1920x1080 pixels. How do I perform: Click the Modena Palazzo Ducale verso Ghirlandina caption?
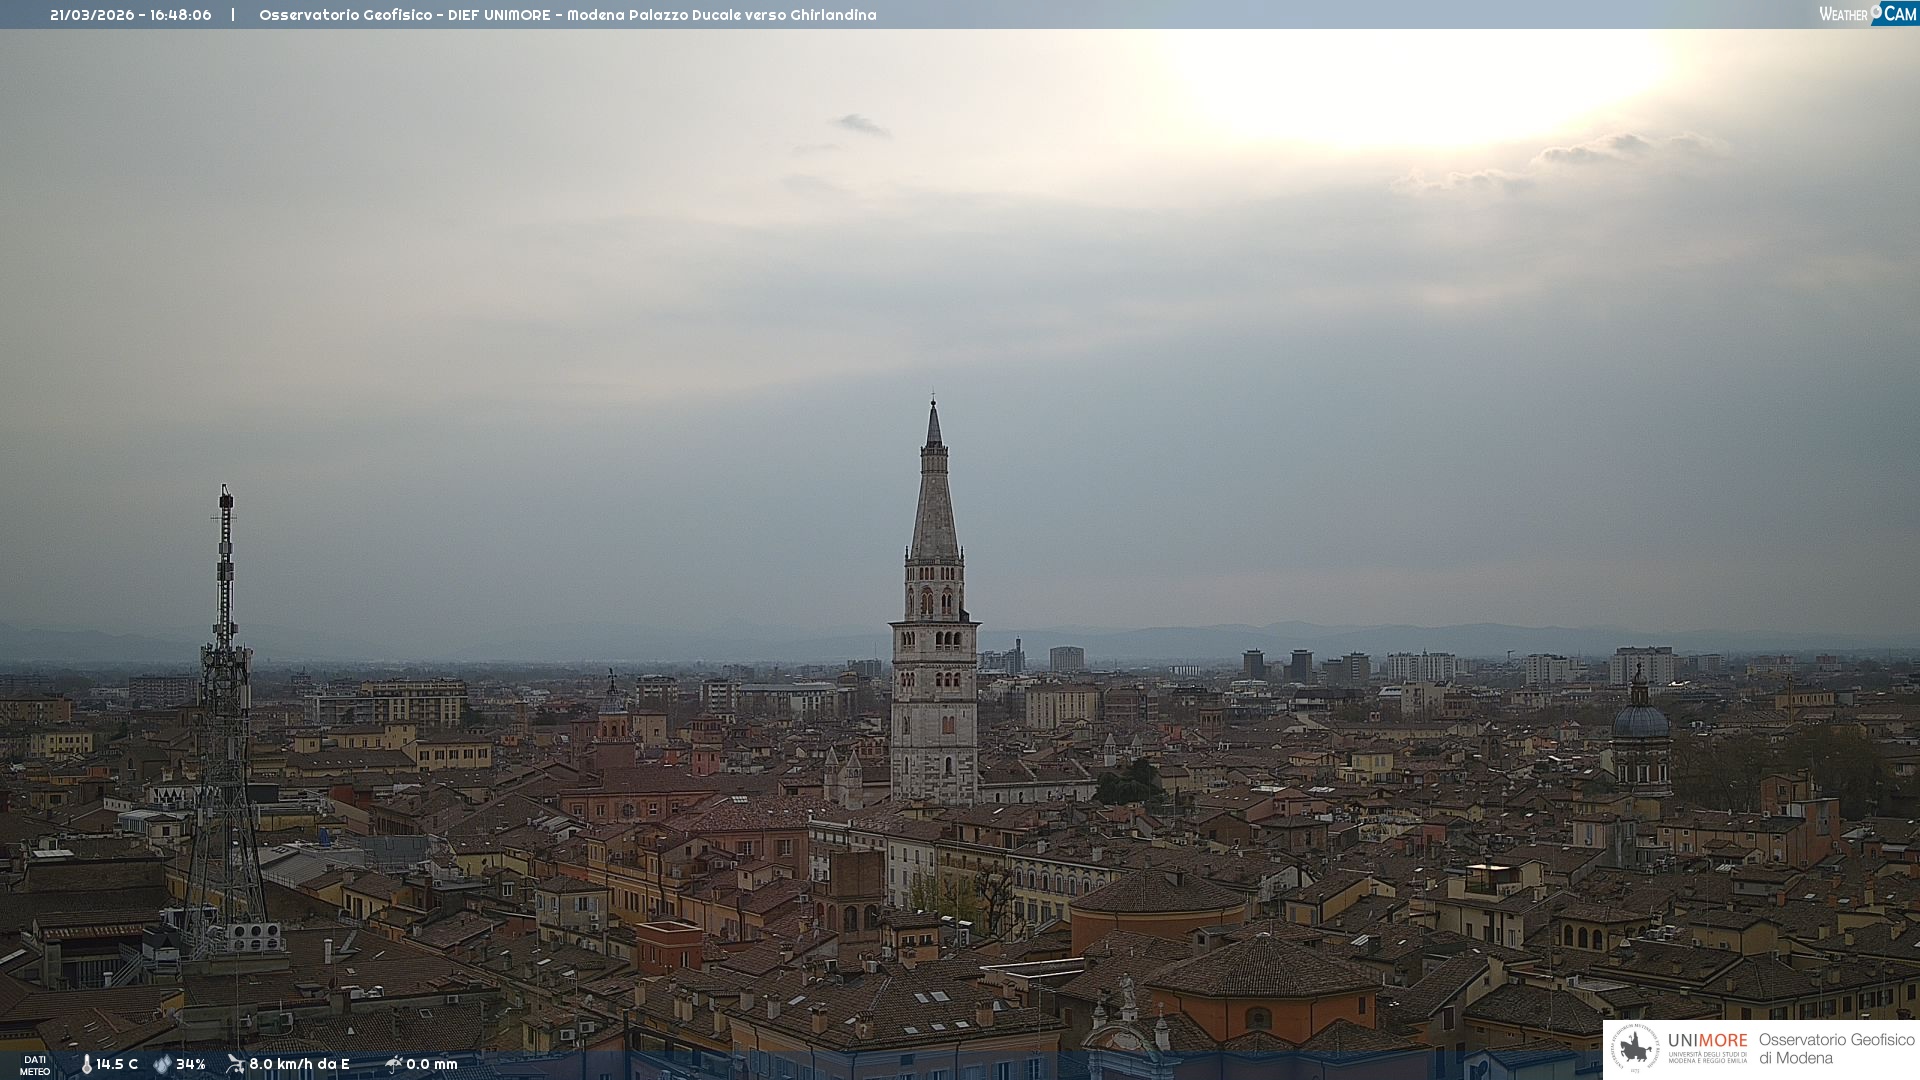pos(721,15)
